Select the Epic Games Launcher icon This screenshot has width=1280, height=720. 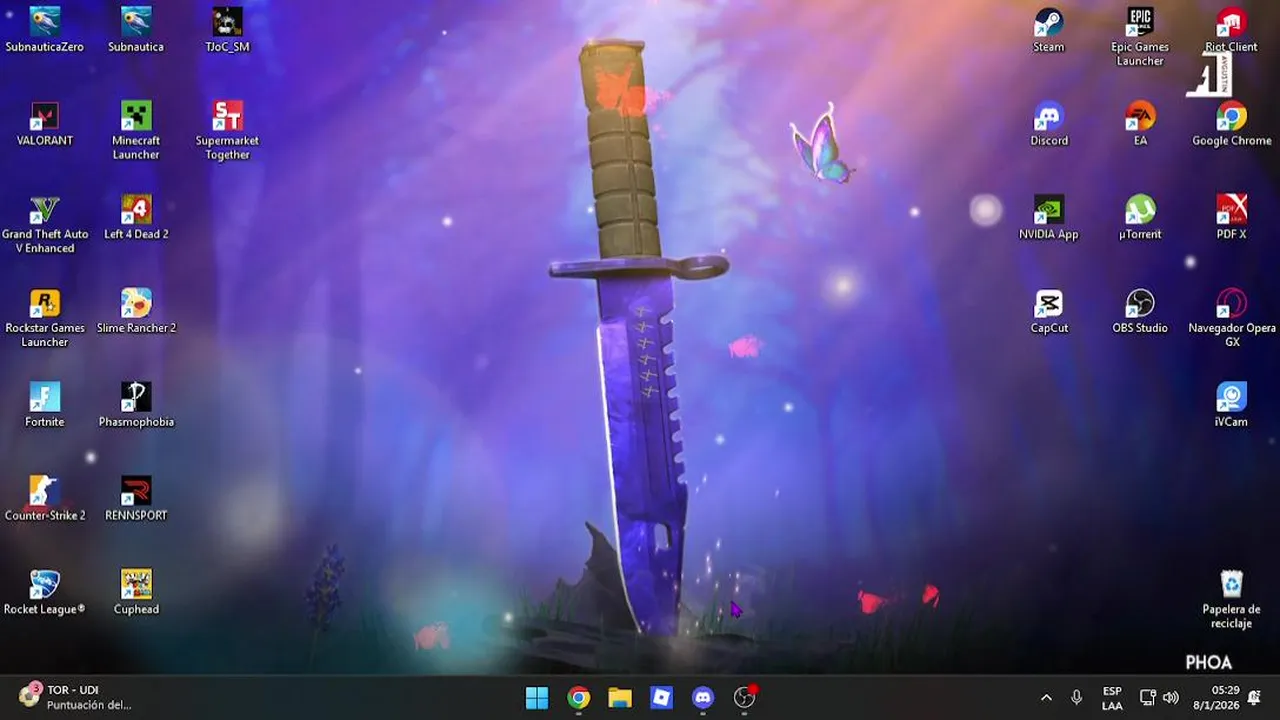1140,37
